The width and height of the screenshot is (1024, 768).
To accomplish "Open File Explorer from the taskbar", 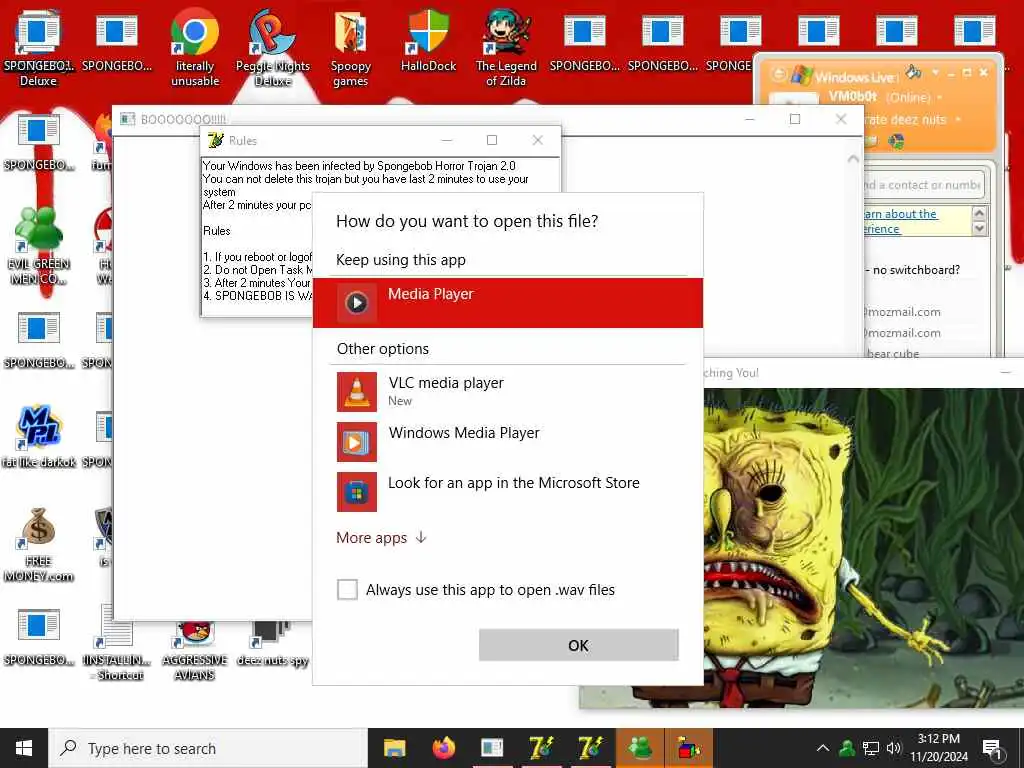I will [394, 748].
